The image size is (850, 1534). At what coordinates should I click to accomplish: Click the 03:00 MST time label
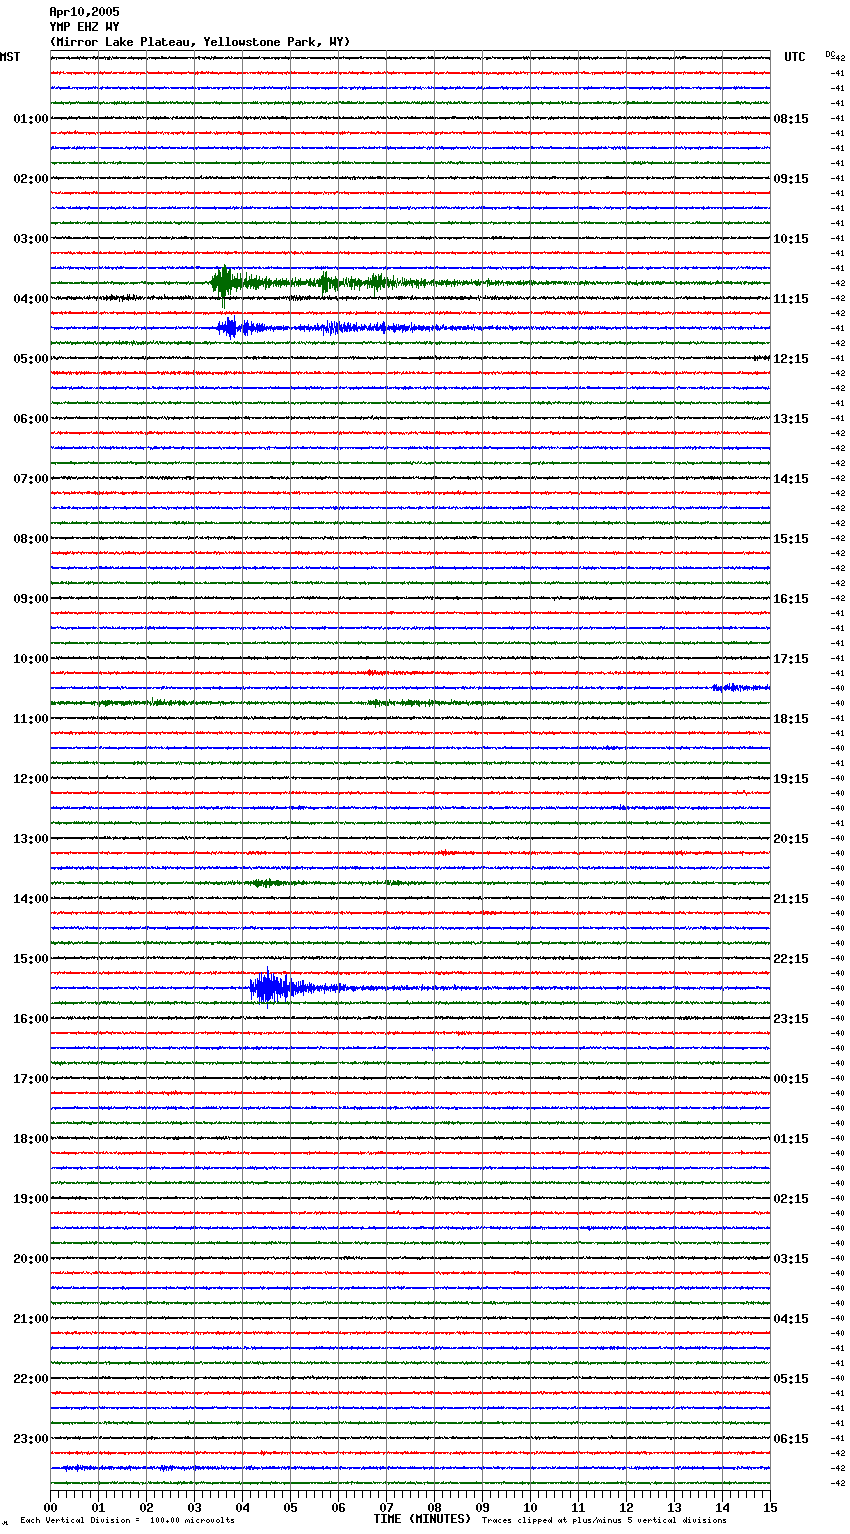pyautogui.click(x=31, y=239)
